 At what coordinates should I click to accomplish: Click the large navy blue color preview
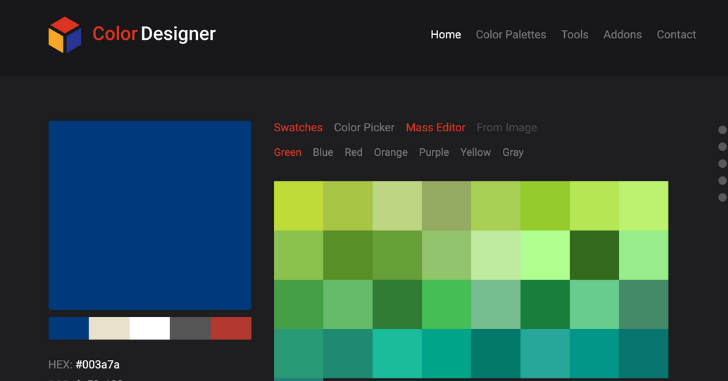[x=150, y=215]
